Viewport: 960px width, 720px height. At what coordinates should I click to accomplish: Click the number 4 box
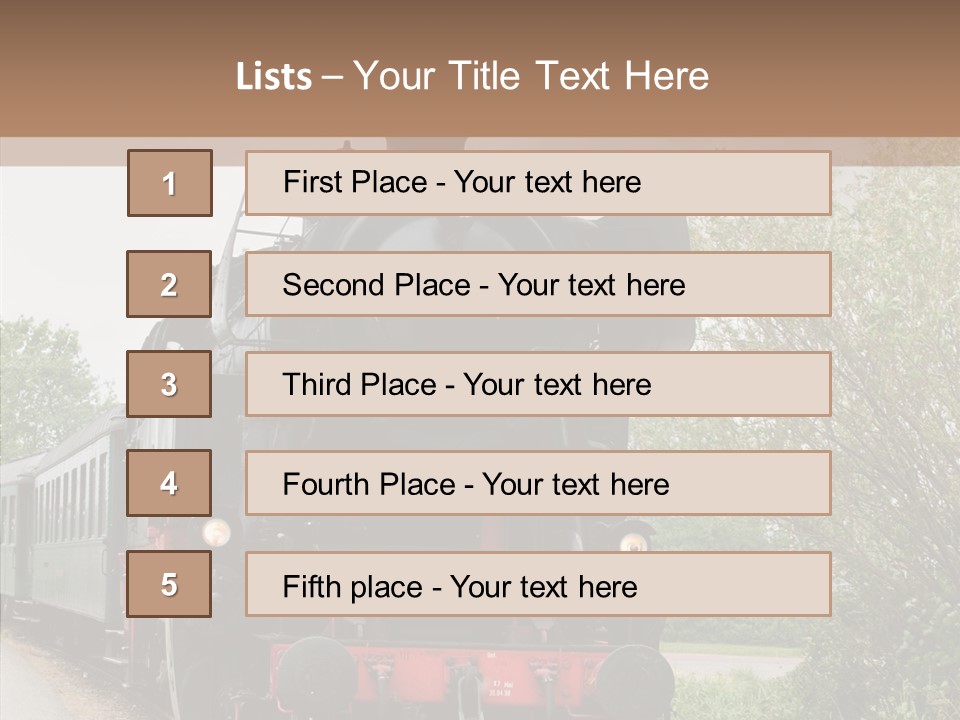(x=170, y=484)
